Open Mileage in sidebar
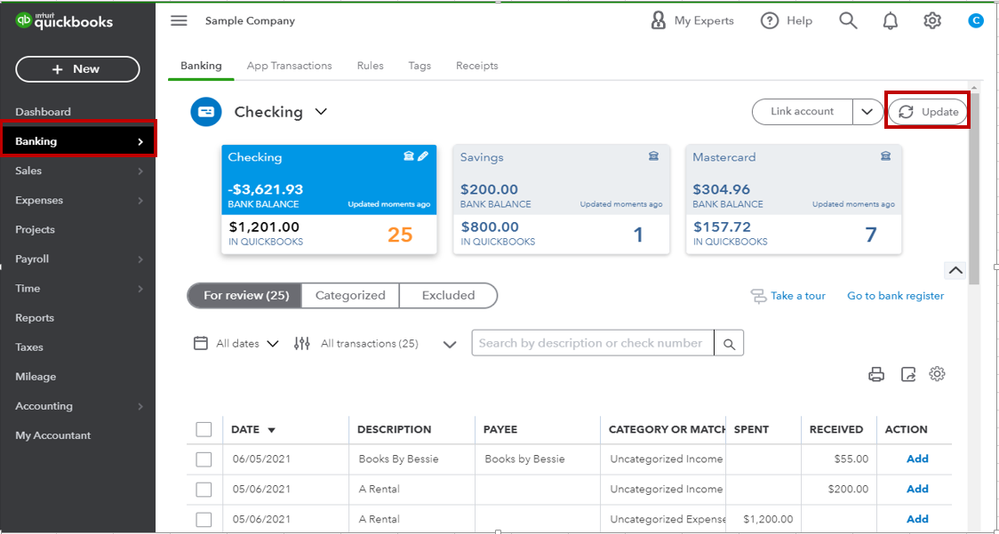Viewport: 999px width, 534px height. [x=36, y=377]
